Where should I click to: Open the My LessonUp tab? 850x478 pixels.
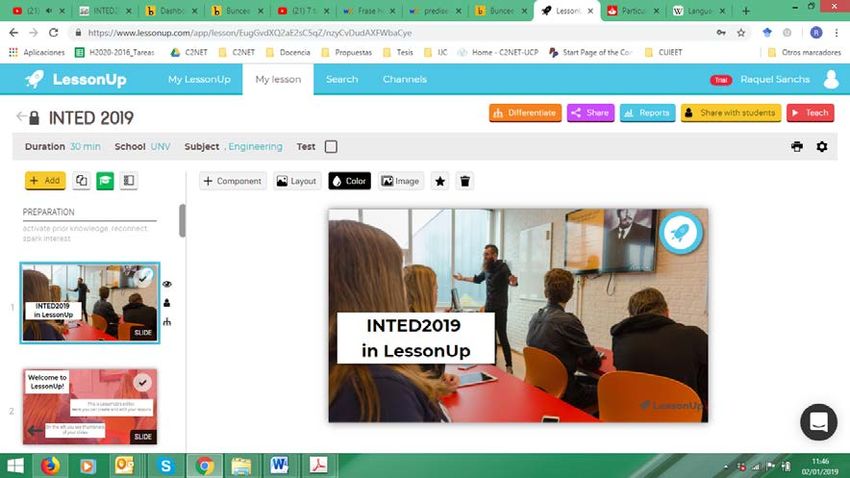click(x=199, y=79)
